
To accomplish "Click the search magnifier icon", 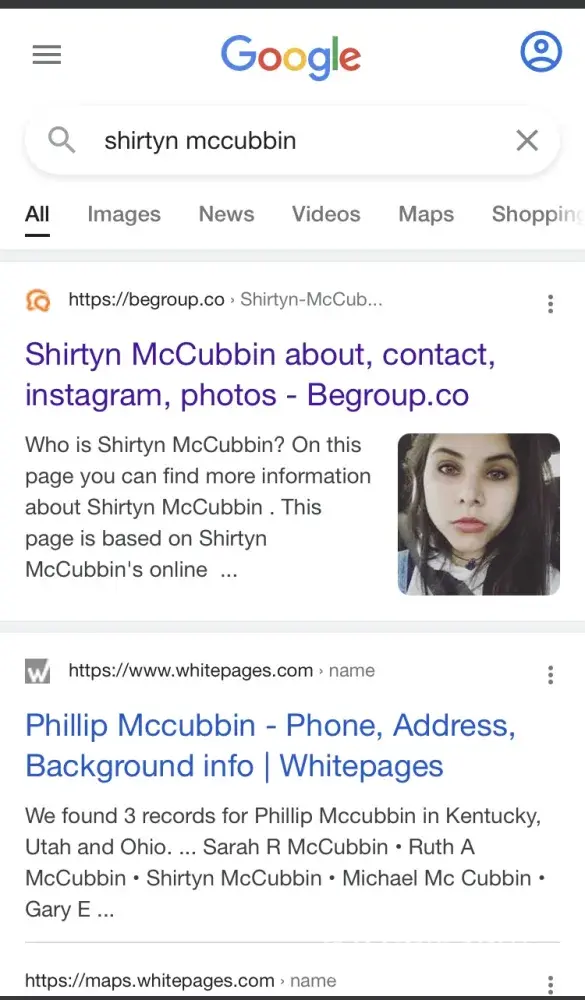I will point(62,140).
